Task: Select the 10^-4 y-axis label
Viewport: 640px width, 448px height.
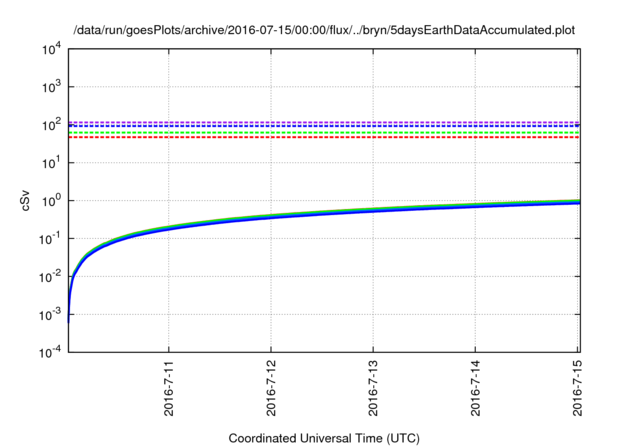Action: pos(50,352)
